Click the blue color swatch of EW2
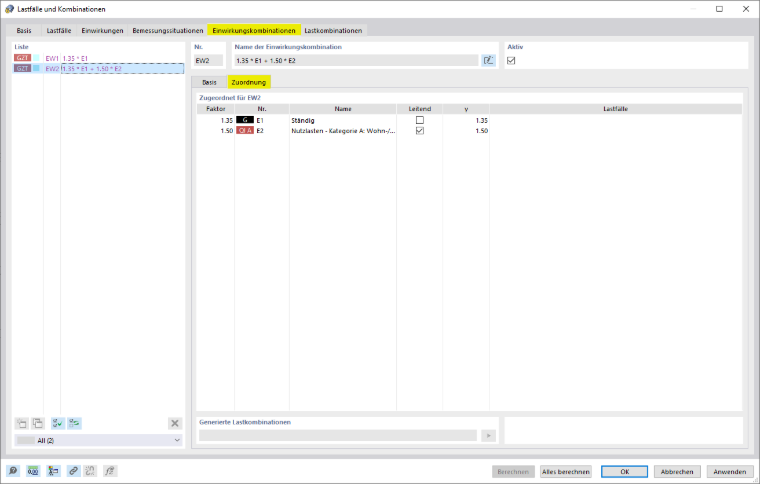The height and width of the screenshot is (484, 760). 36,68
